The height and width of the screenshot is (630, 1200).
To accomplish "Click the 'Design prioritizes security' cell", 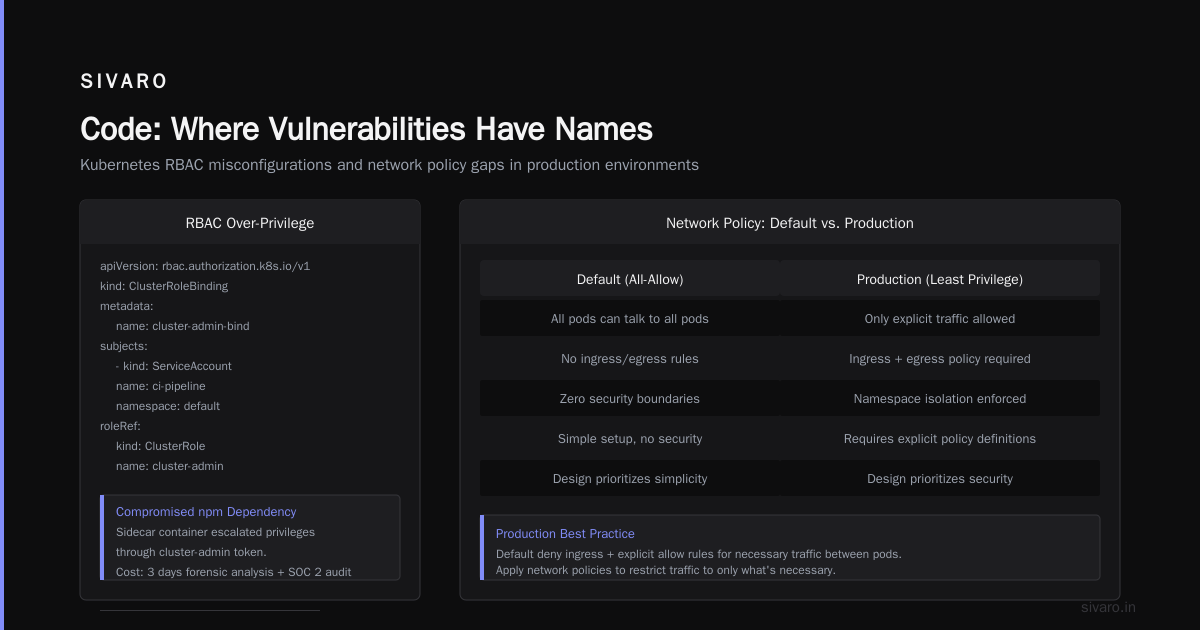I will 940,479.
